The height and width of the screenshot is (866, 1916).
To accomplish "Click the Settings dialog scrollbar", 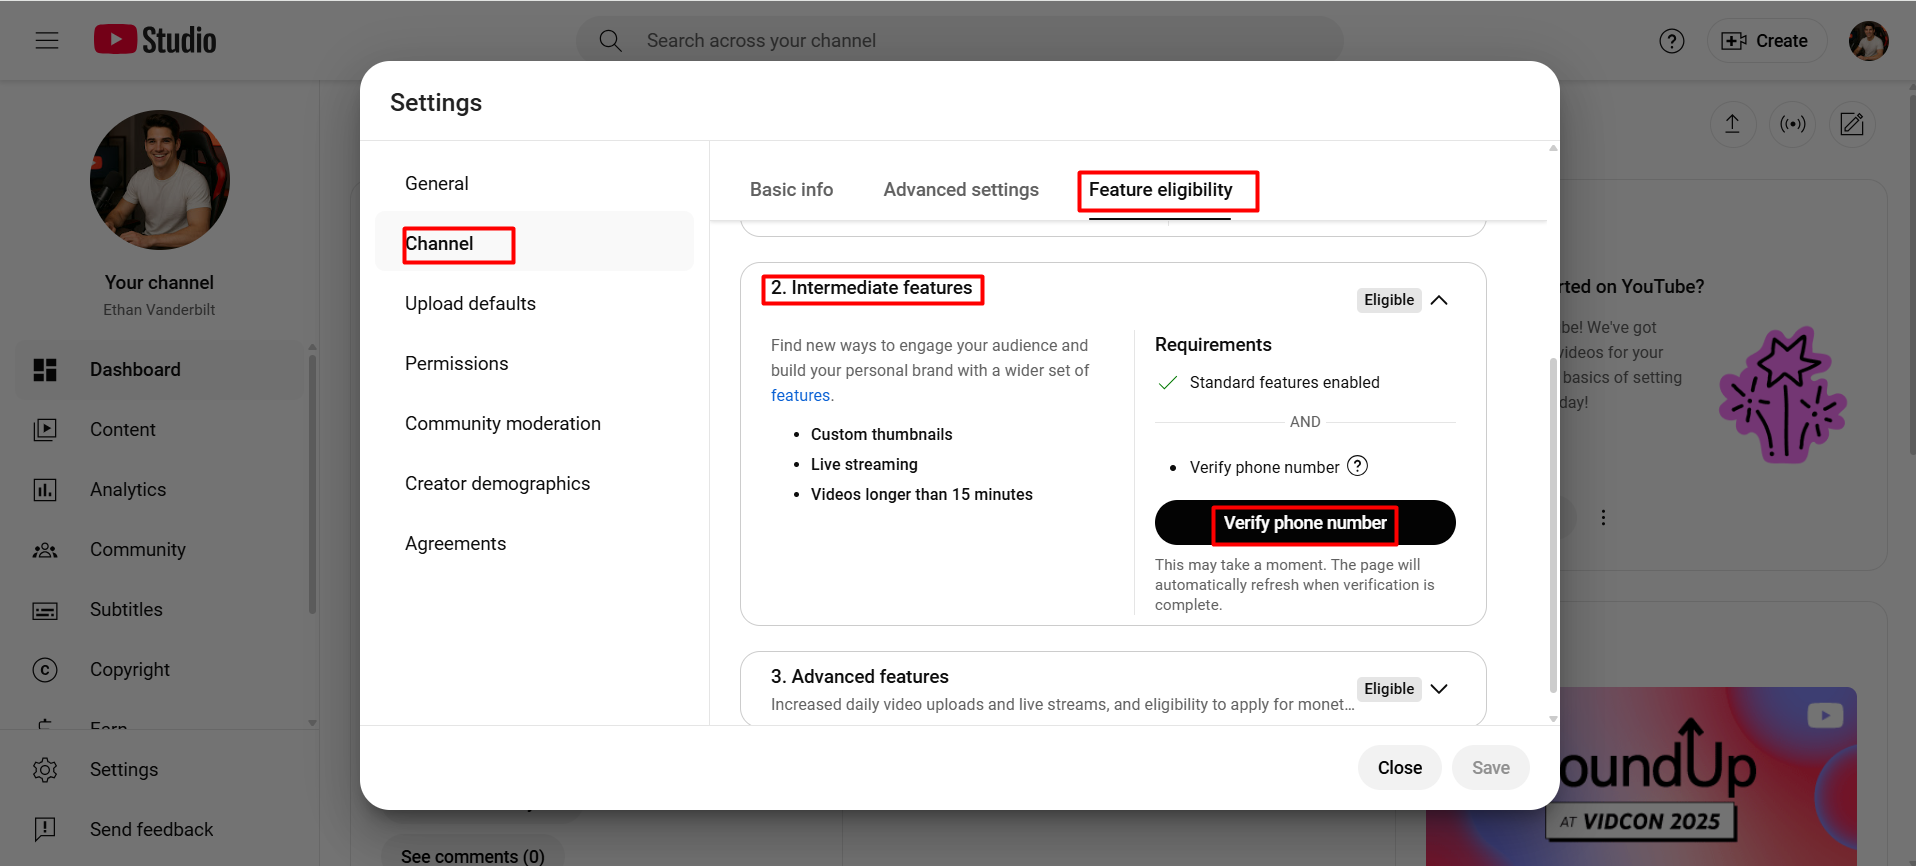I will [x=1553, y=525].
